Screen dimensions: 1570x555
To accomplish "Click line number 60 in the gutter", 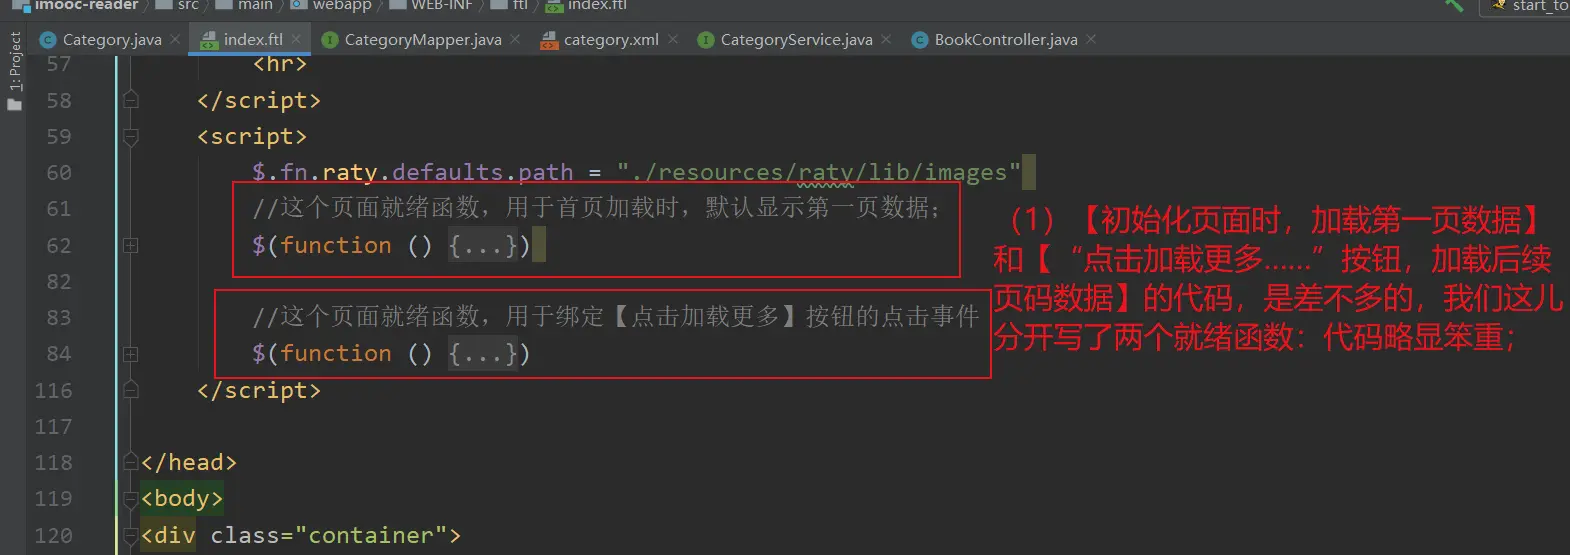I will click(59, 173).
